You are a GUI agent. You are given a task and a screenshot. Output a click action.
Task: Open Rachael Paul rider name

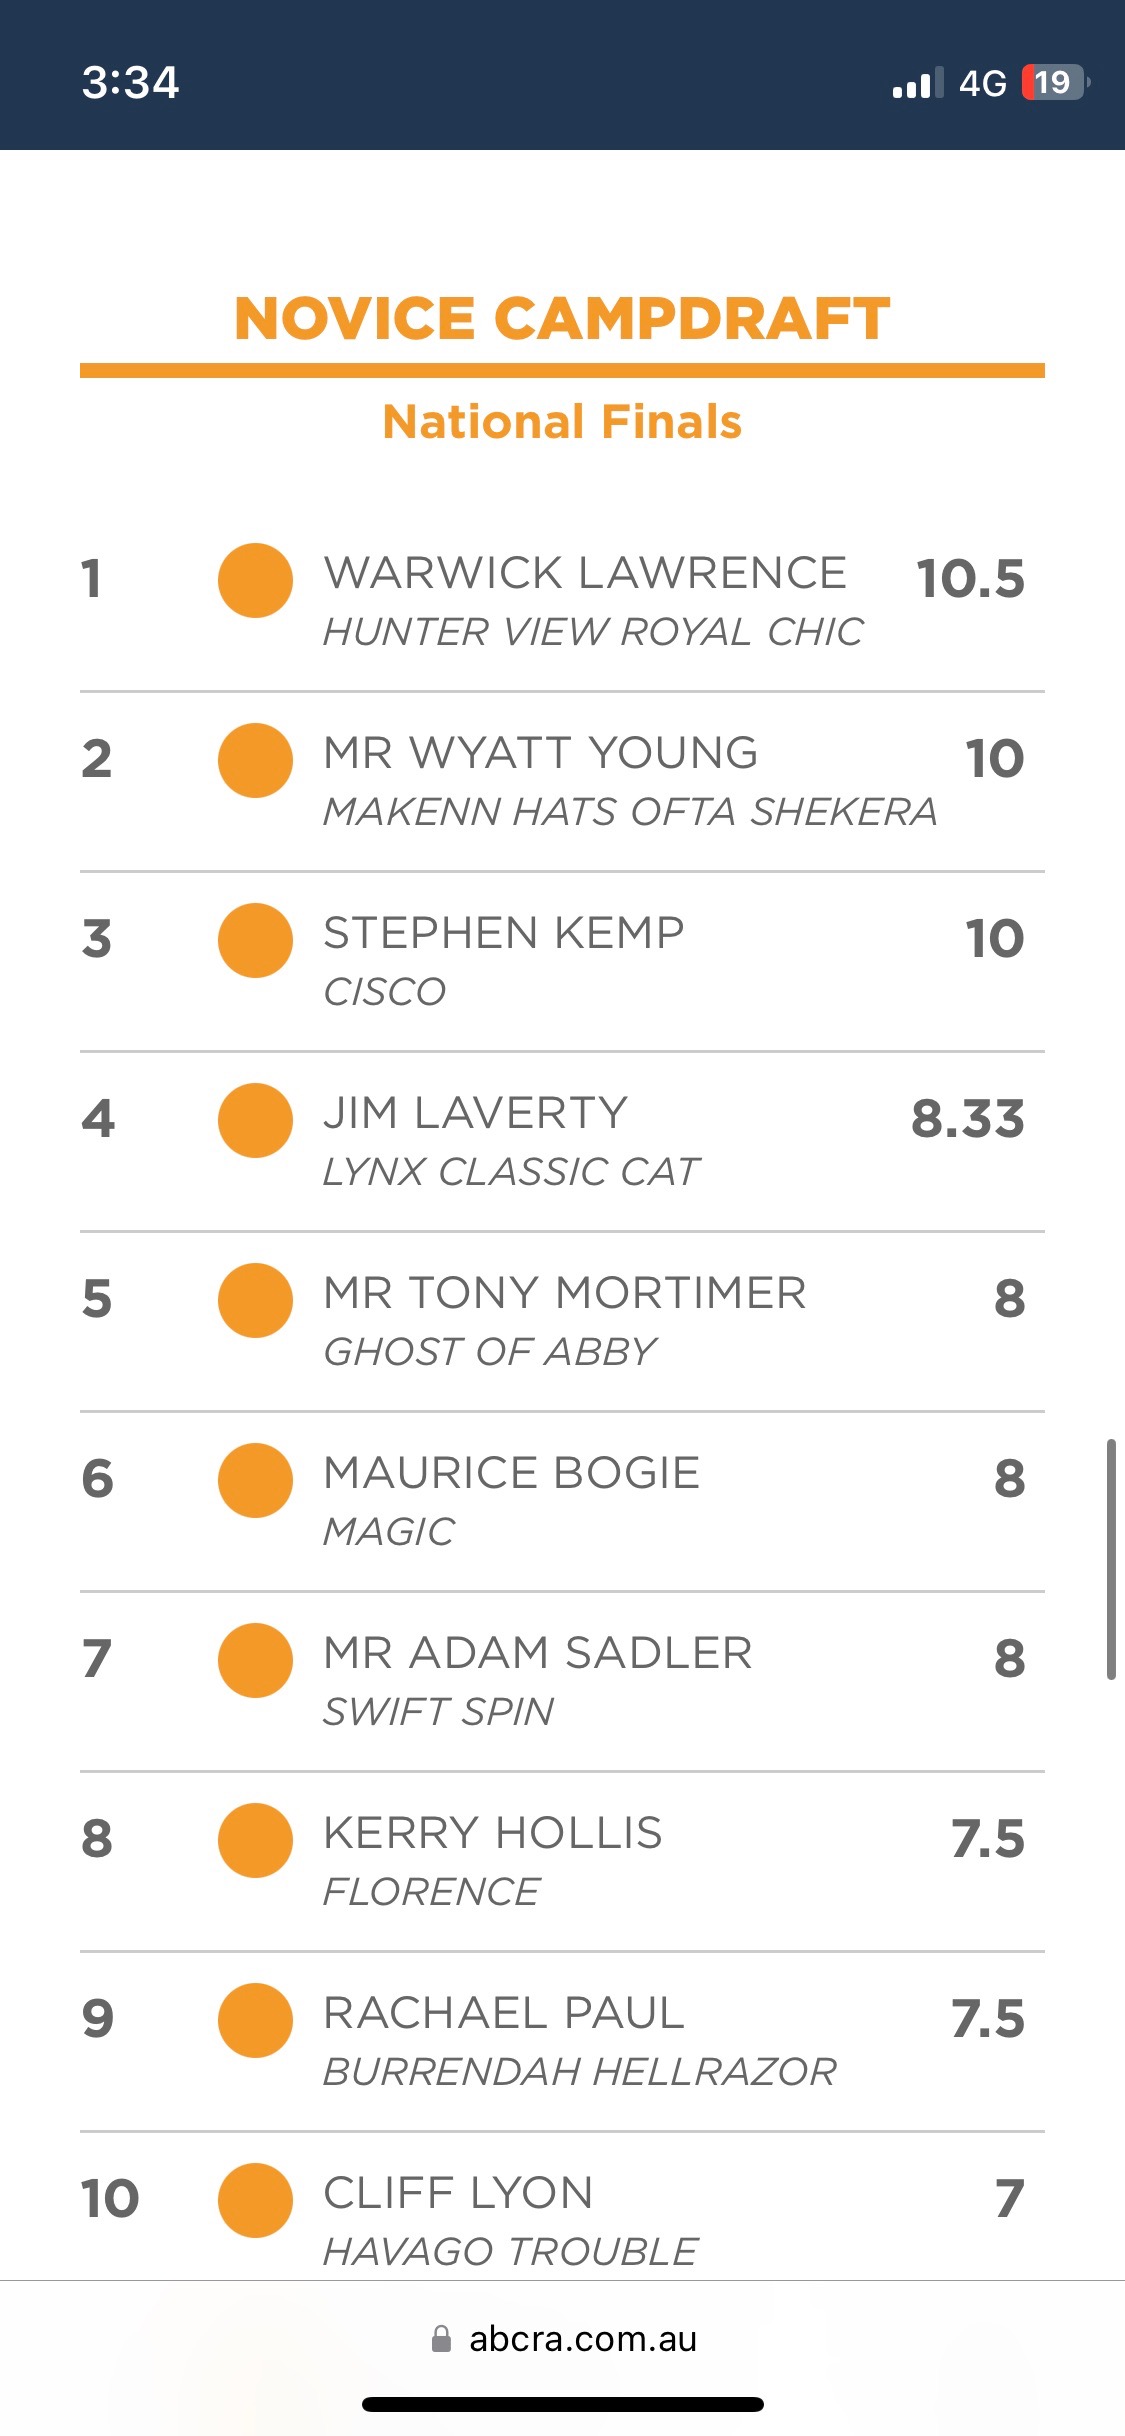pyautogui.click(x=504, y=2013)
